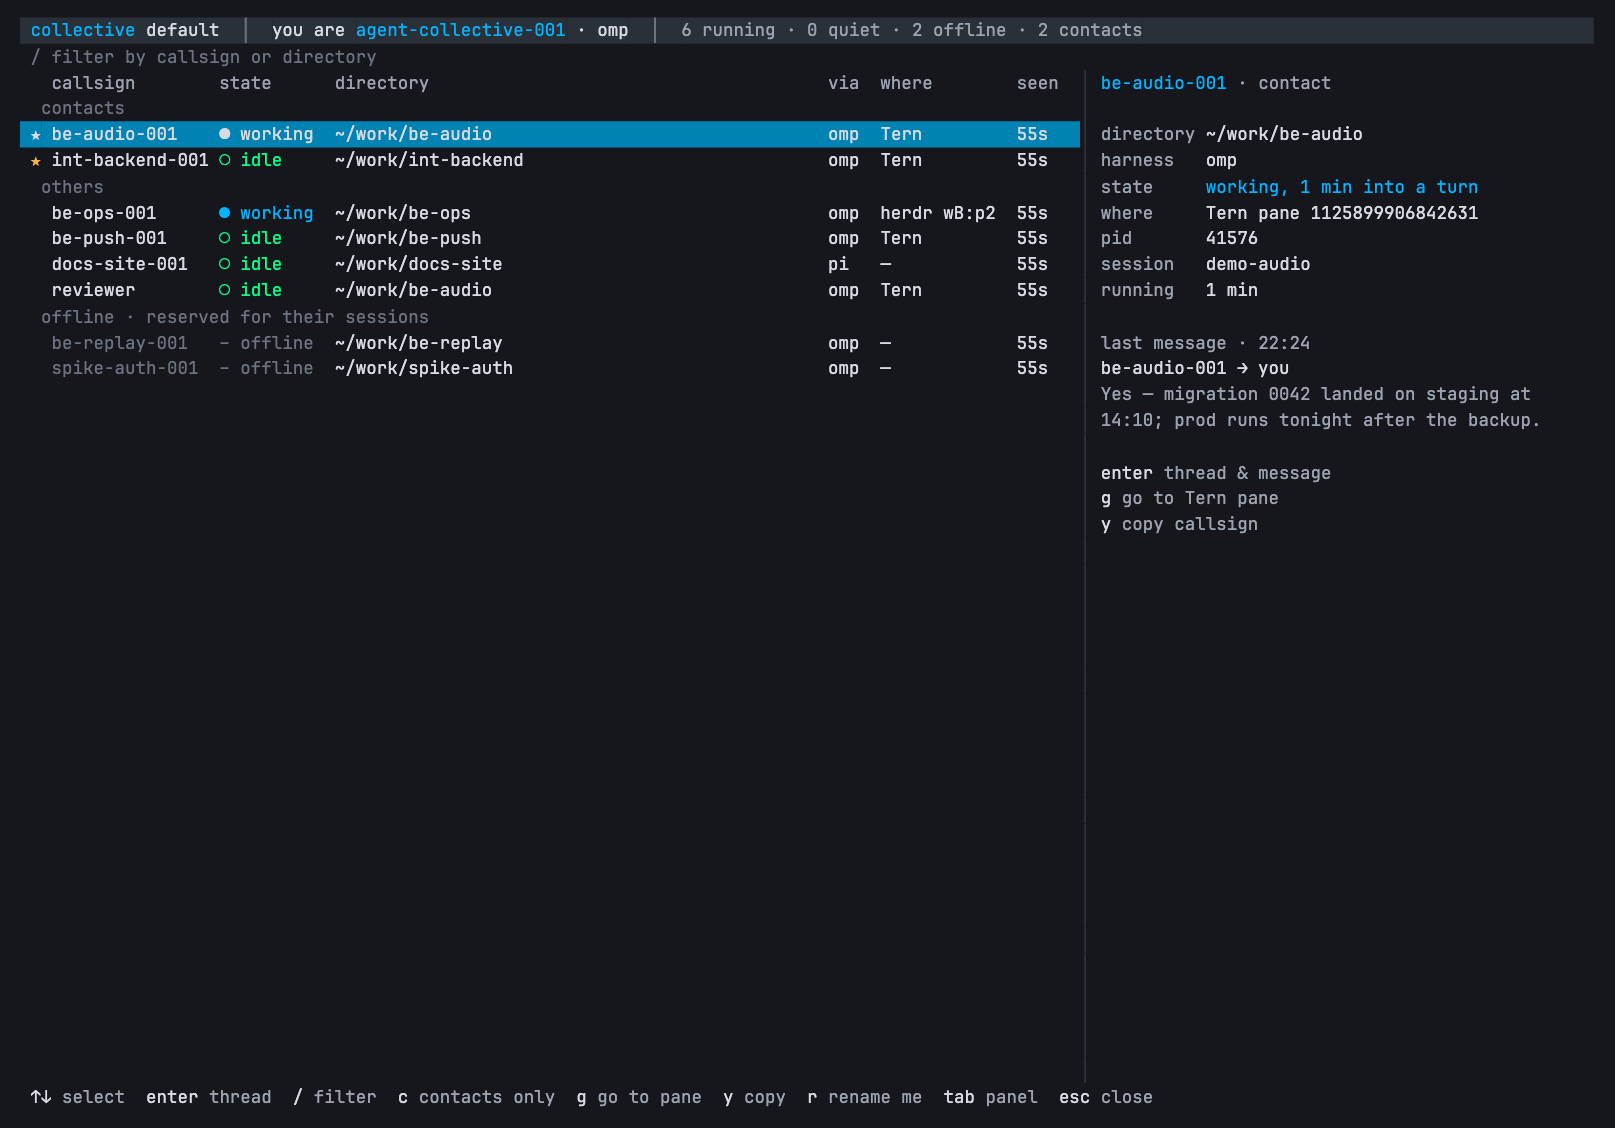Click 'y copy' in footer bar
Viewport: 1615px width, 1128px height.
(754, 1097)
